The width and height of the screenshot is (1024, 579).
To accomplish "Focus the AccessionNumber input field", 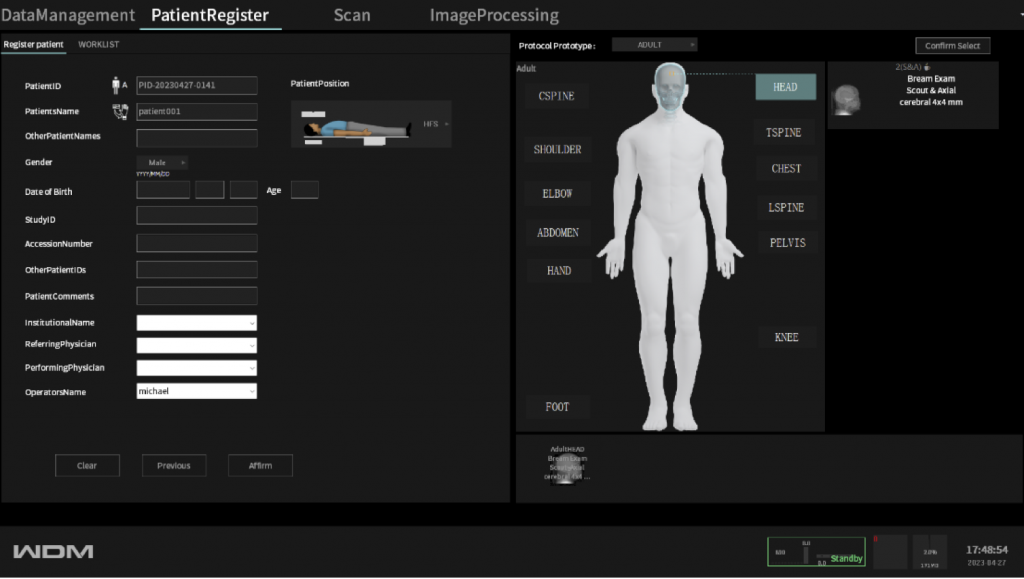I will [197, 243].
